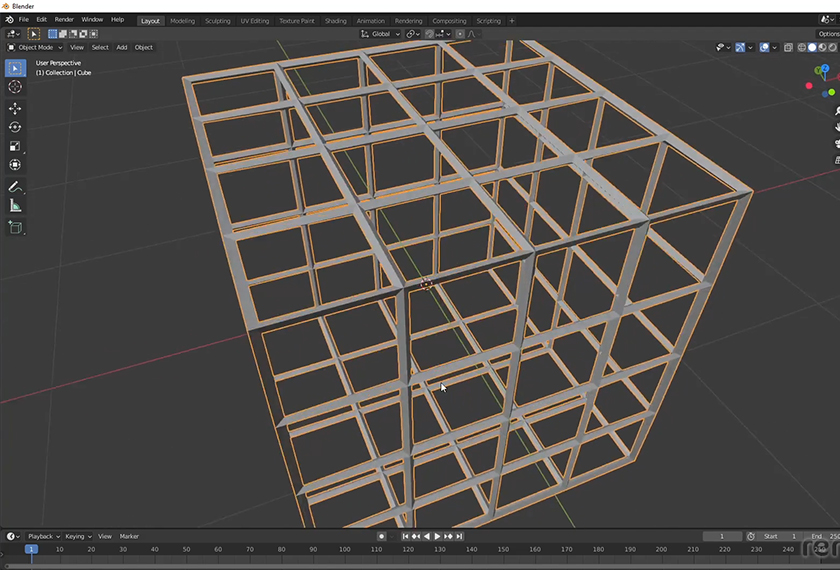Pick the Annotate pencil tool

(x=15, y=187)
